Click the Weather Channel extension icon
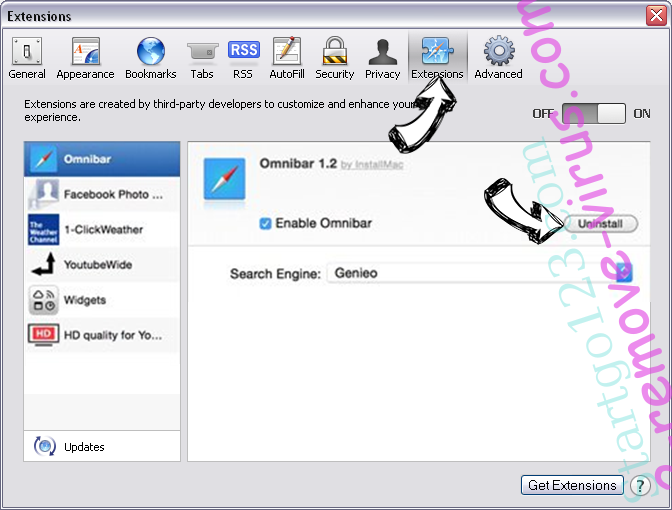The image size is (672, 510). tap(43, 230)
